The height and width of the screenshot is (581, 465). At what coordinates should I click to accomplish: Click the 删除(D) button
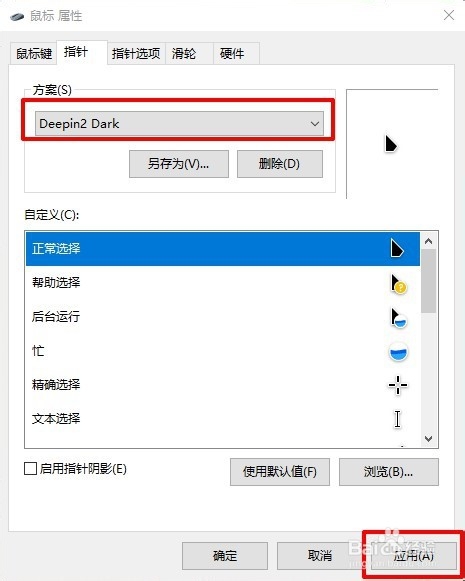pos(280,164)
